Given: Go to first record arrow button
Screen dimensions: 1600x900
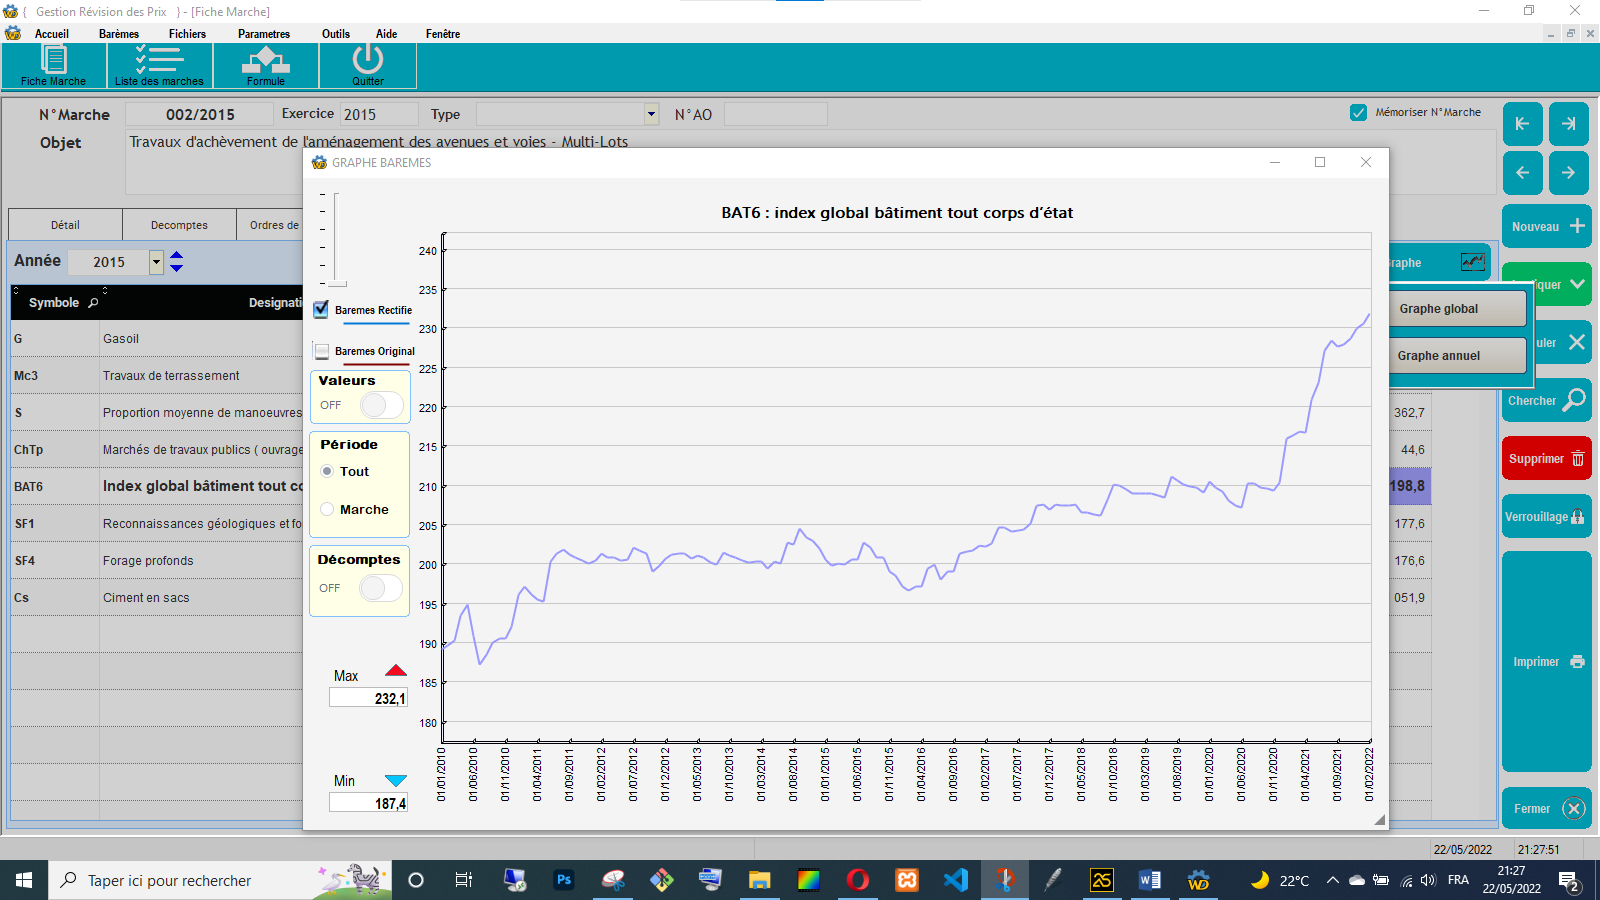Looking at the screenshot, I should pos(1522,124).
